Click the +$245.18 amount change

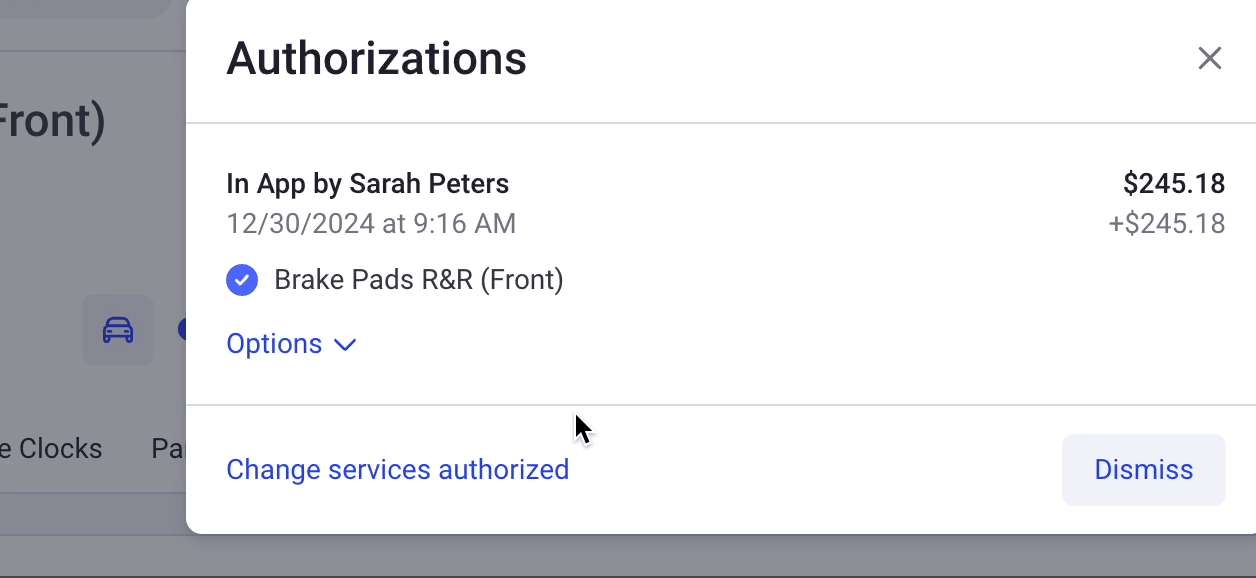[x=1167, y=224]
